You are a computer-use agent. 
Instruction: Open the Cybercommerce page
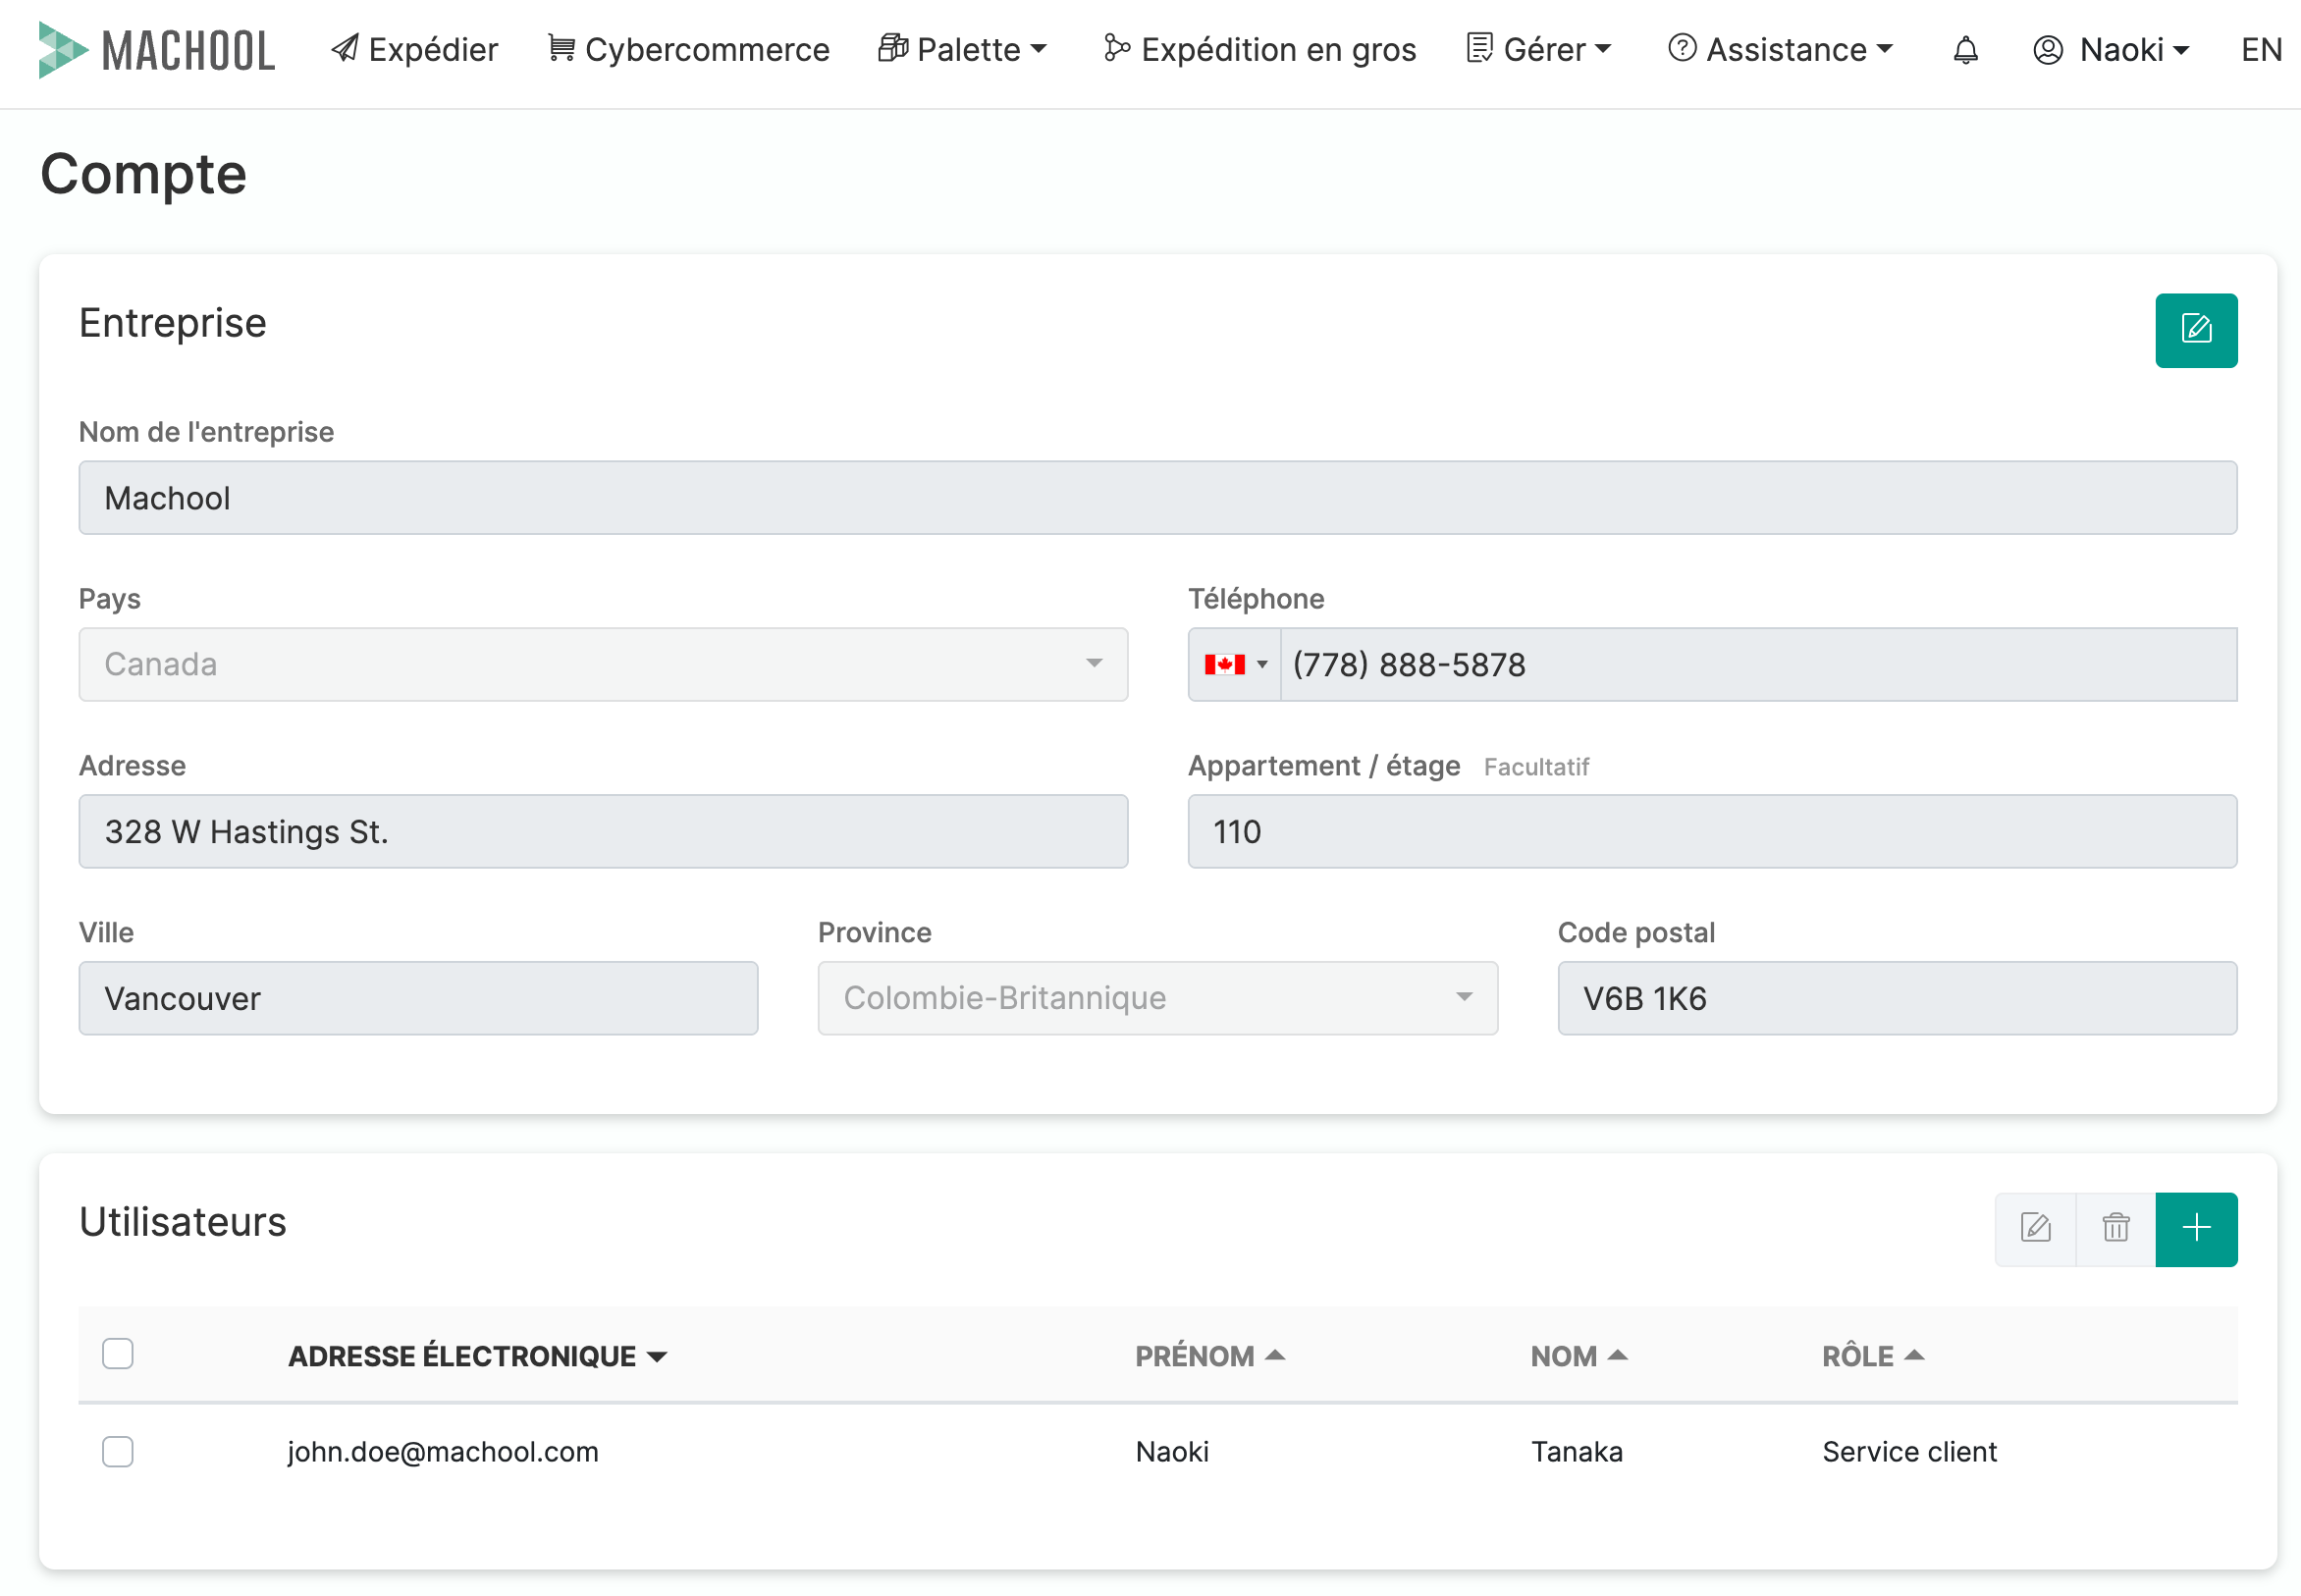coord(688,50)
